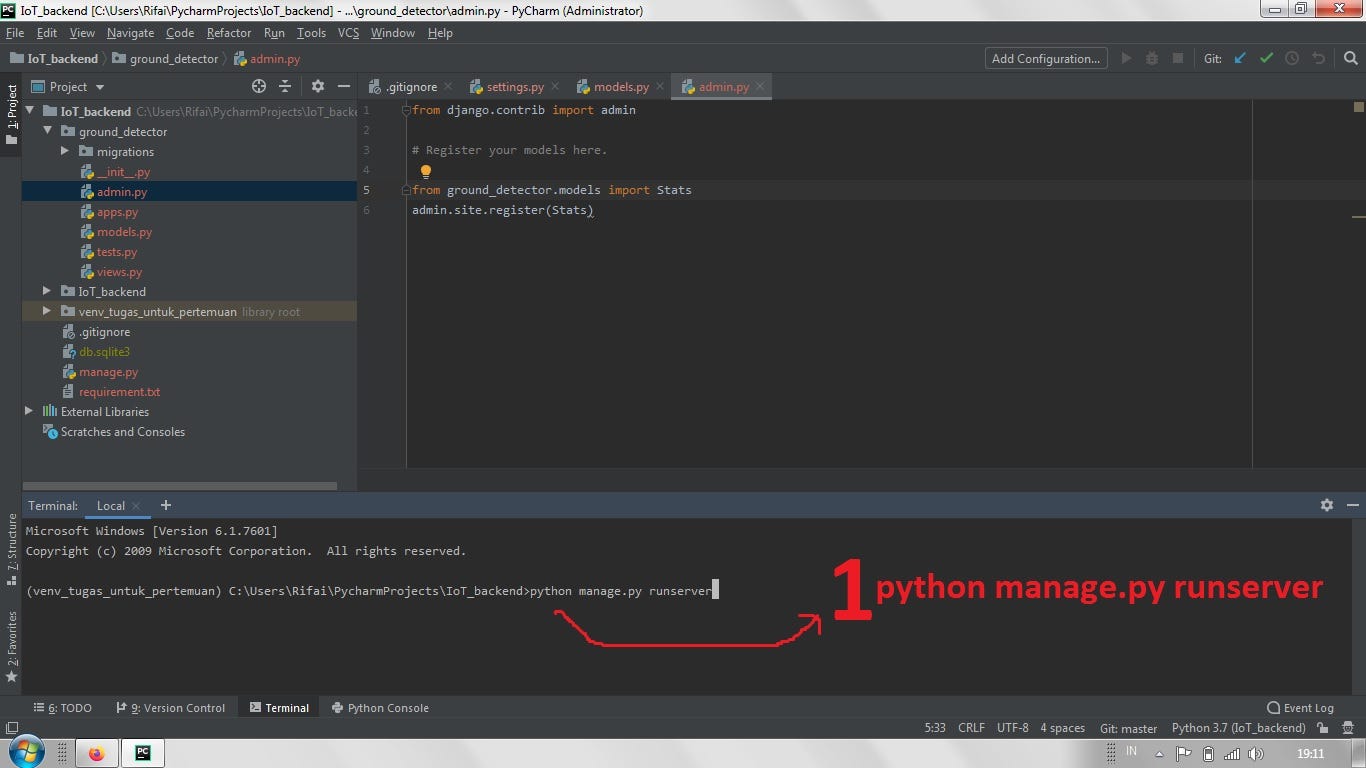Open the Git: master branch dropdown
Screen dimensions: 1366x768
click(1128, 728)
